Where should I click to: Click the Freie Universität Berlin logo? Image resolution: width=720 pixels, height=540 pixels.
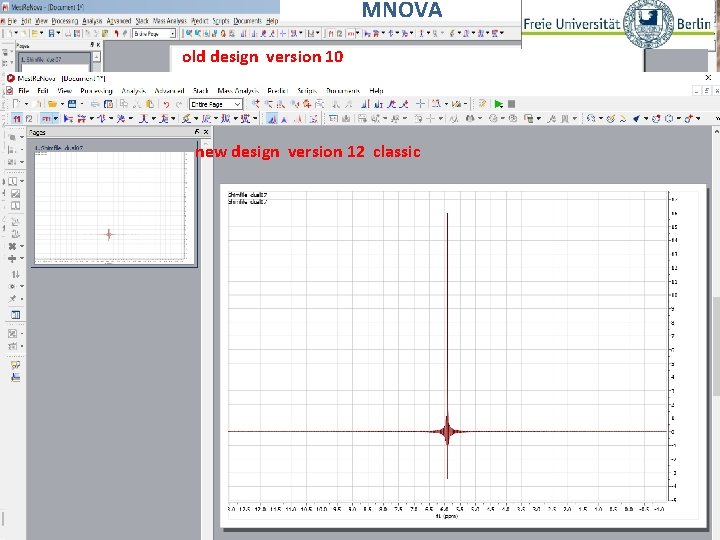618,24
